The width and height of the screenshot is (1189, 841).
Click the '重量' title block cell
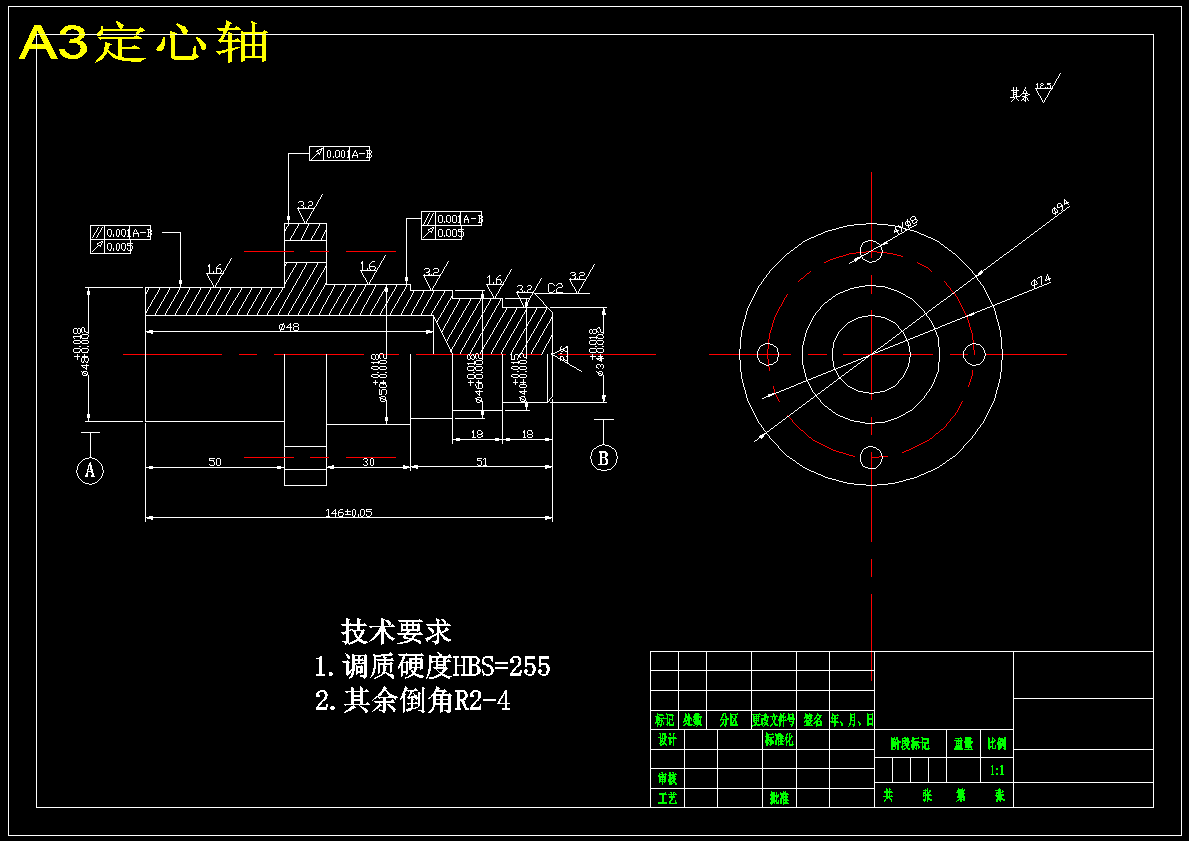[x=964, y=745]
